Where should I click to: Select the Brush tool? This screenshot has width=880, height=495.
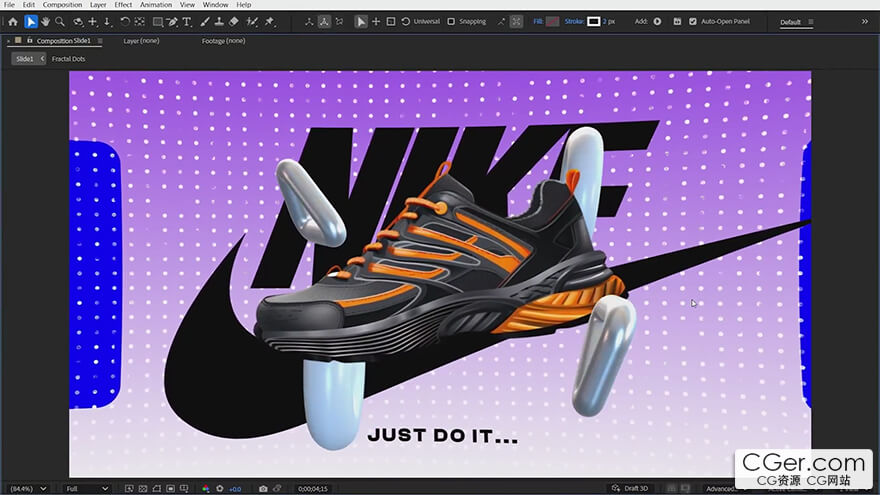(x=205, y=22)
